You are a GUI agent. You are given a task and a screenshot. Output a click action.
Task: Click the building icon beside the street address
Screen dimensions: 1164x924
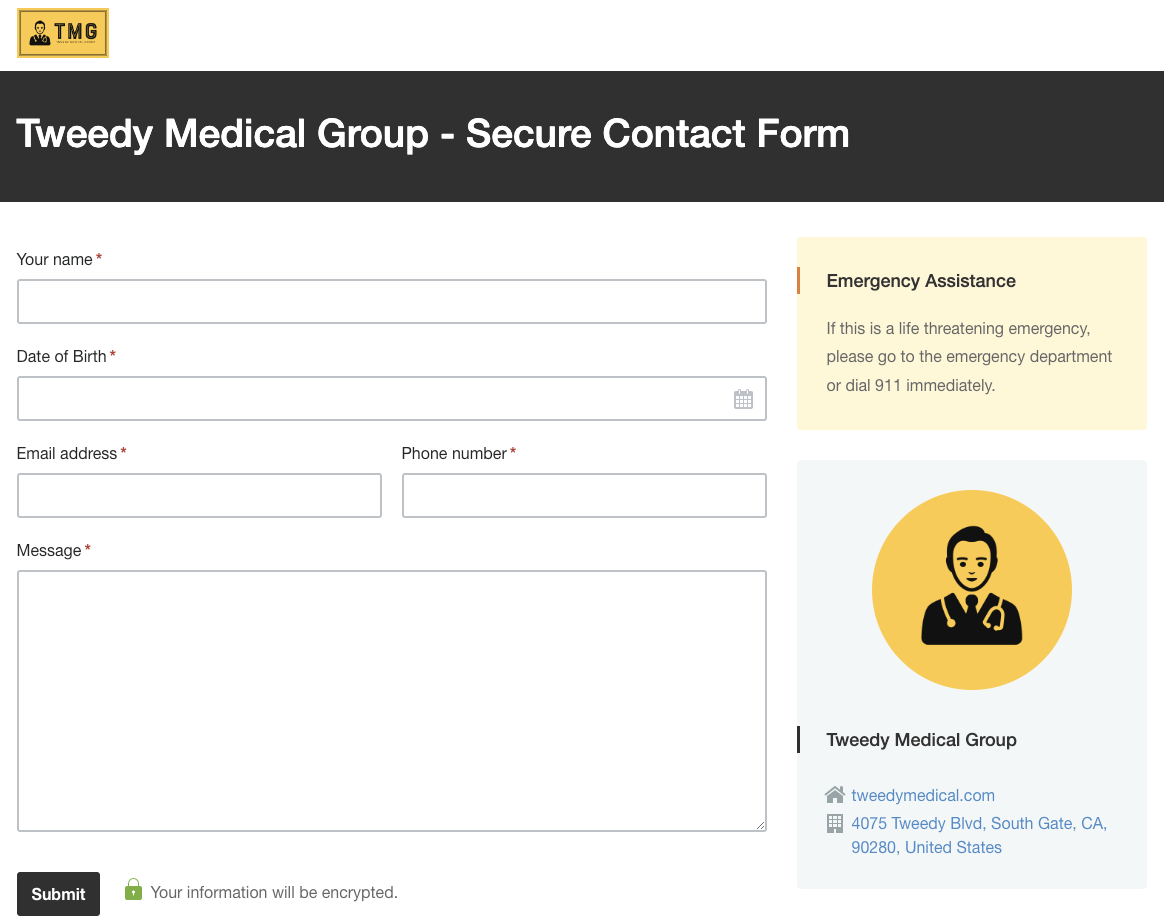coord(834,823)
